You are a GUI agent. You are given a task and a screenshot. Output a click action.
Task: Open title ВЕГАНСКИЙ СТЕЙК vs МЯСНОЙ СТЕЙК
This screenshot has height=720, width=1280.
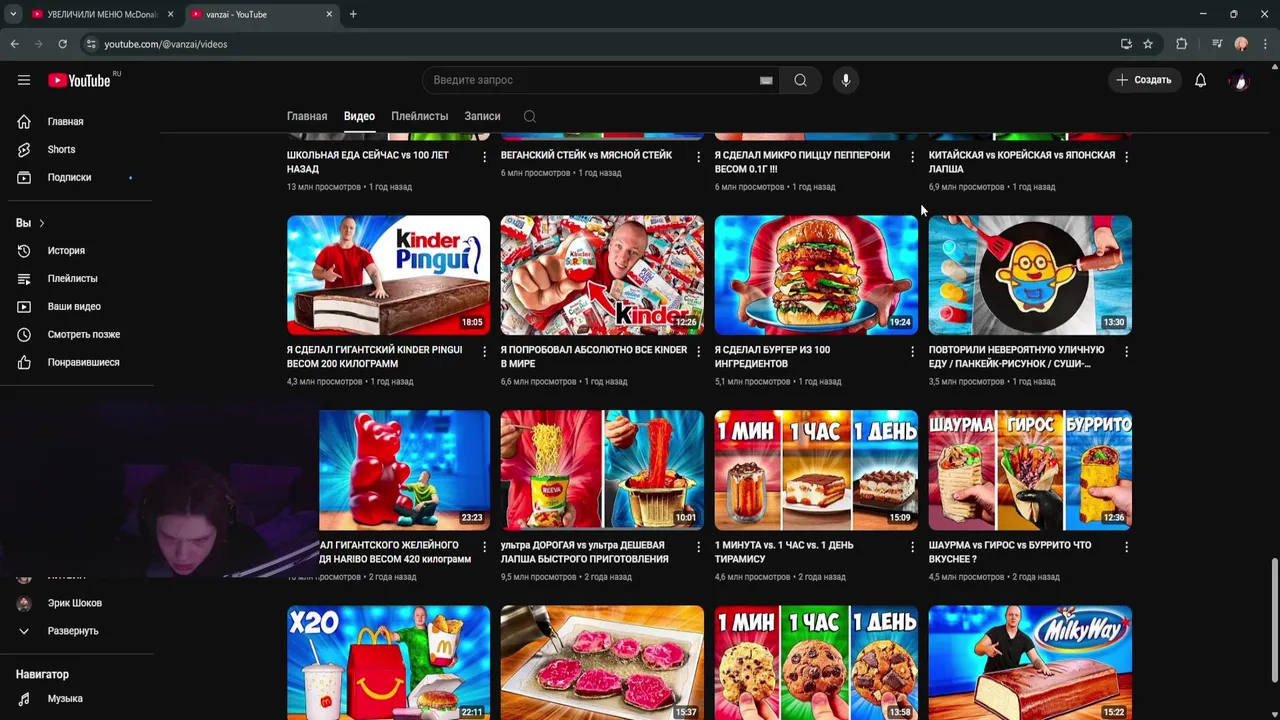click(x=586, y=155)
